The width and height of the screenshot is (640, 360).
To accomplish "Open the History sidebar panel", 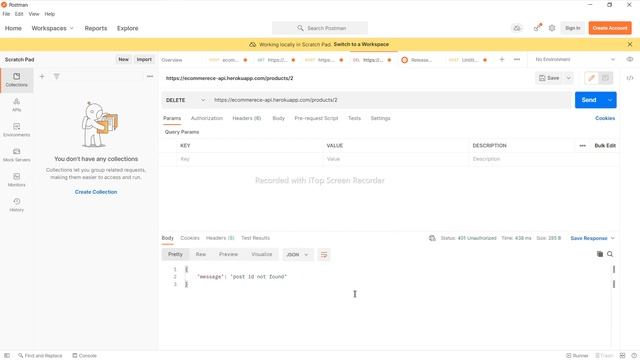I will (16, 204).
